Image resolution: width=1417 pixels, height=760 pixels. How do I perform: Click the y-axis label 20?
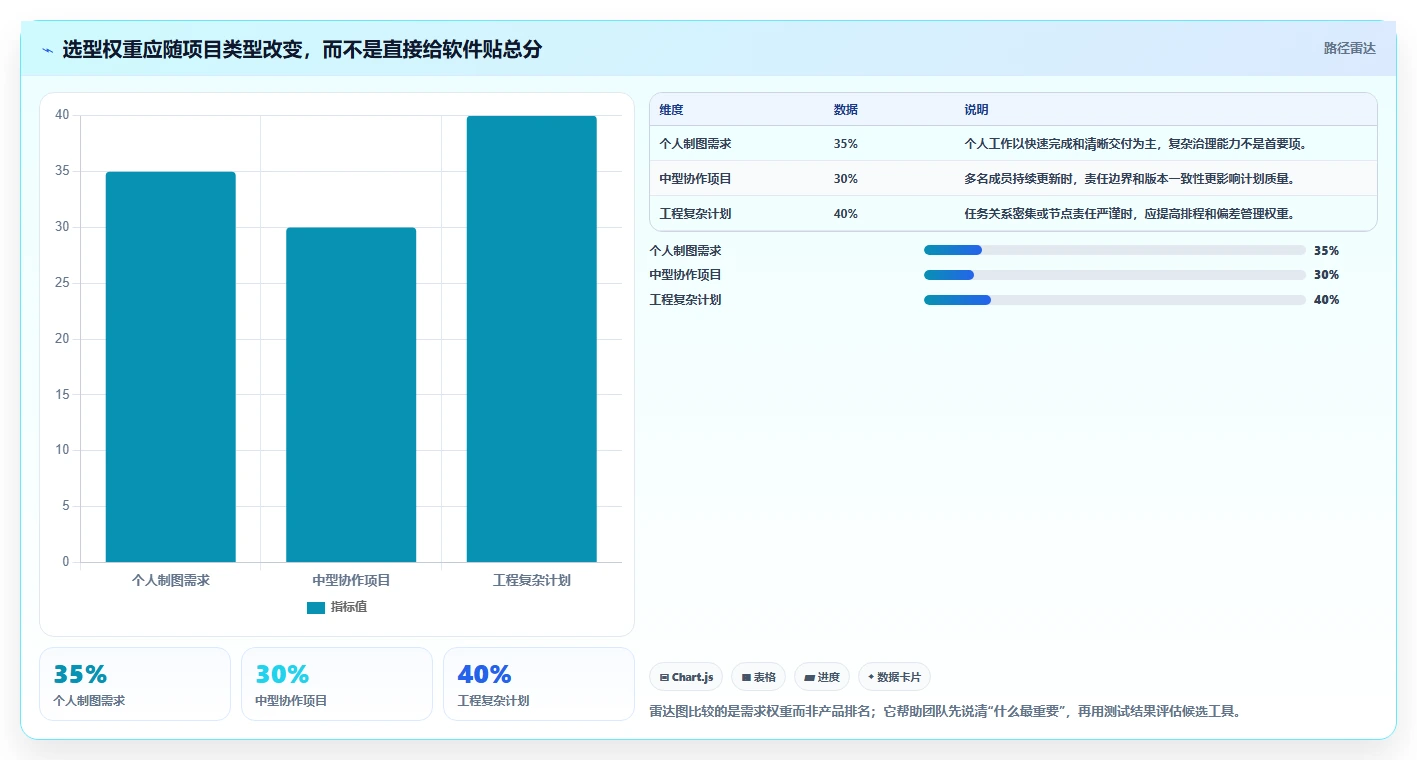(x=62, y=339)
